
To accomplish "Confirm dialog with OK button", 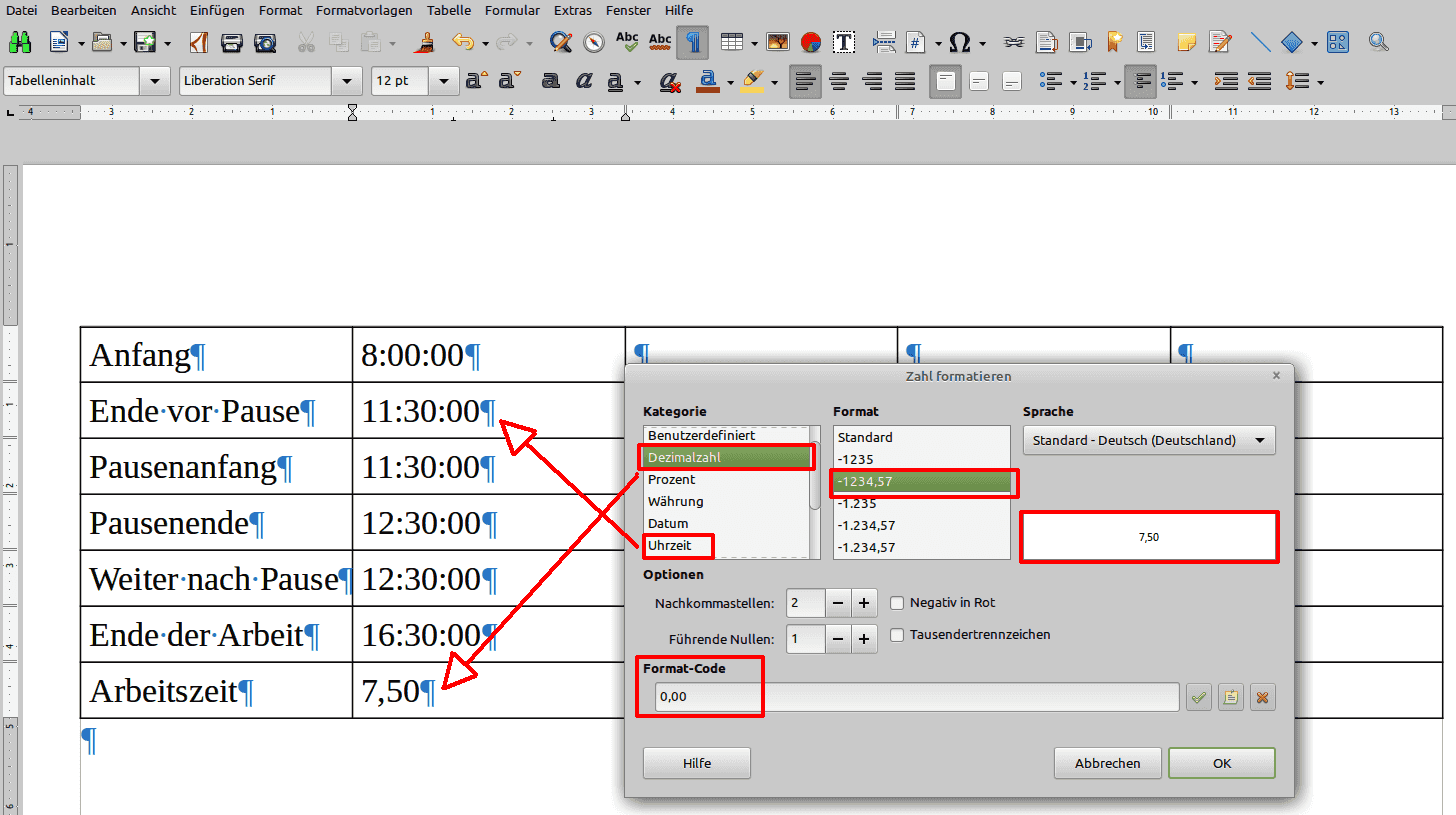I will click(x=1221, y=763).
